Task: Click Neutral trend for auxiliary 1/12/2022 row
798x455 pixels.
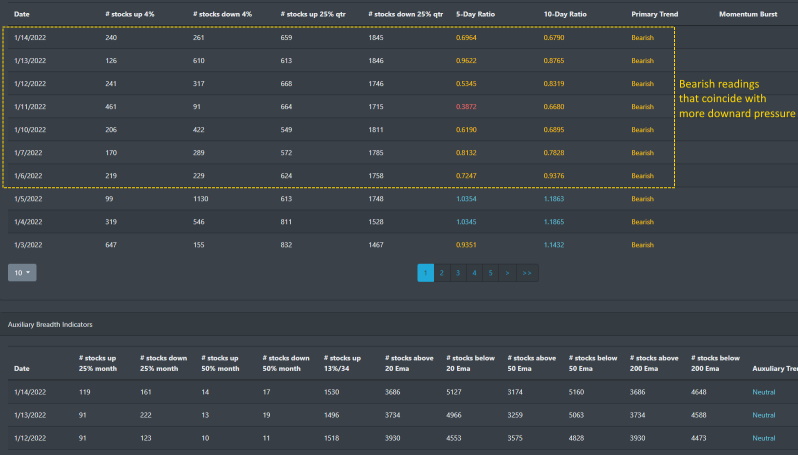Action: click(x=763, y=438)
